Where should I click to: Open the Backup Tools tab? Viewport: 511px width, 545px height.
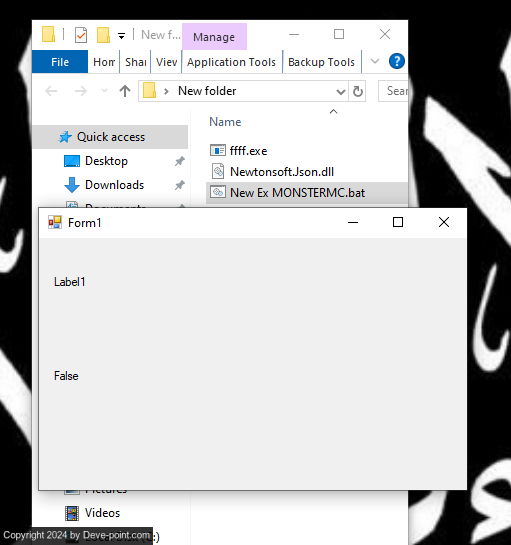tap(322, 62)
